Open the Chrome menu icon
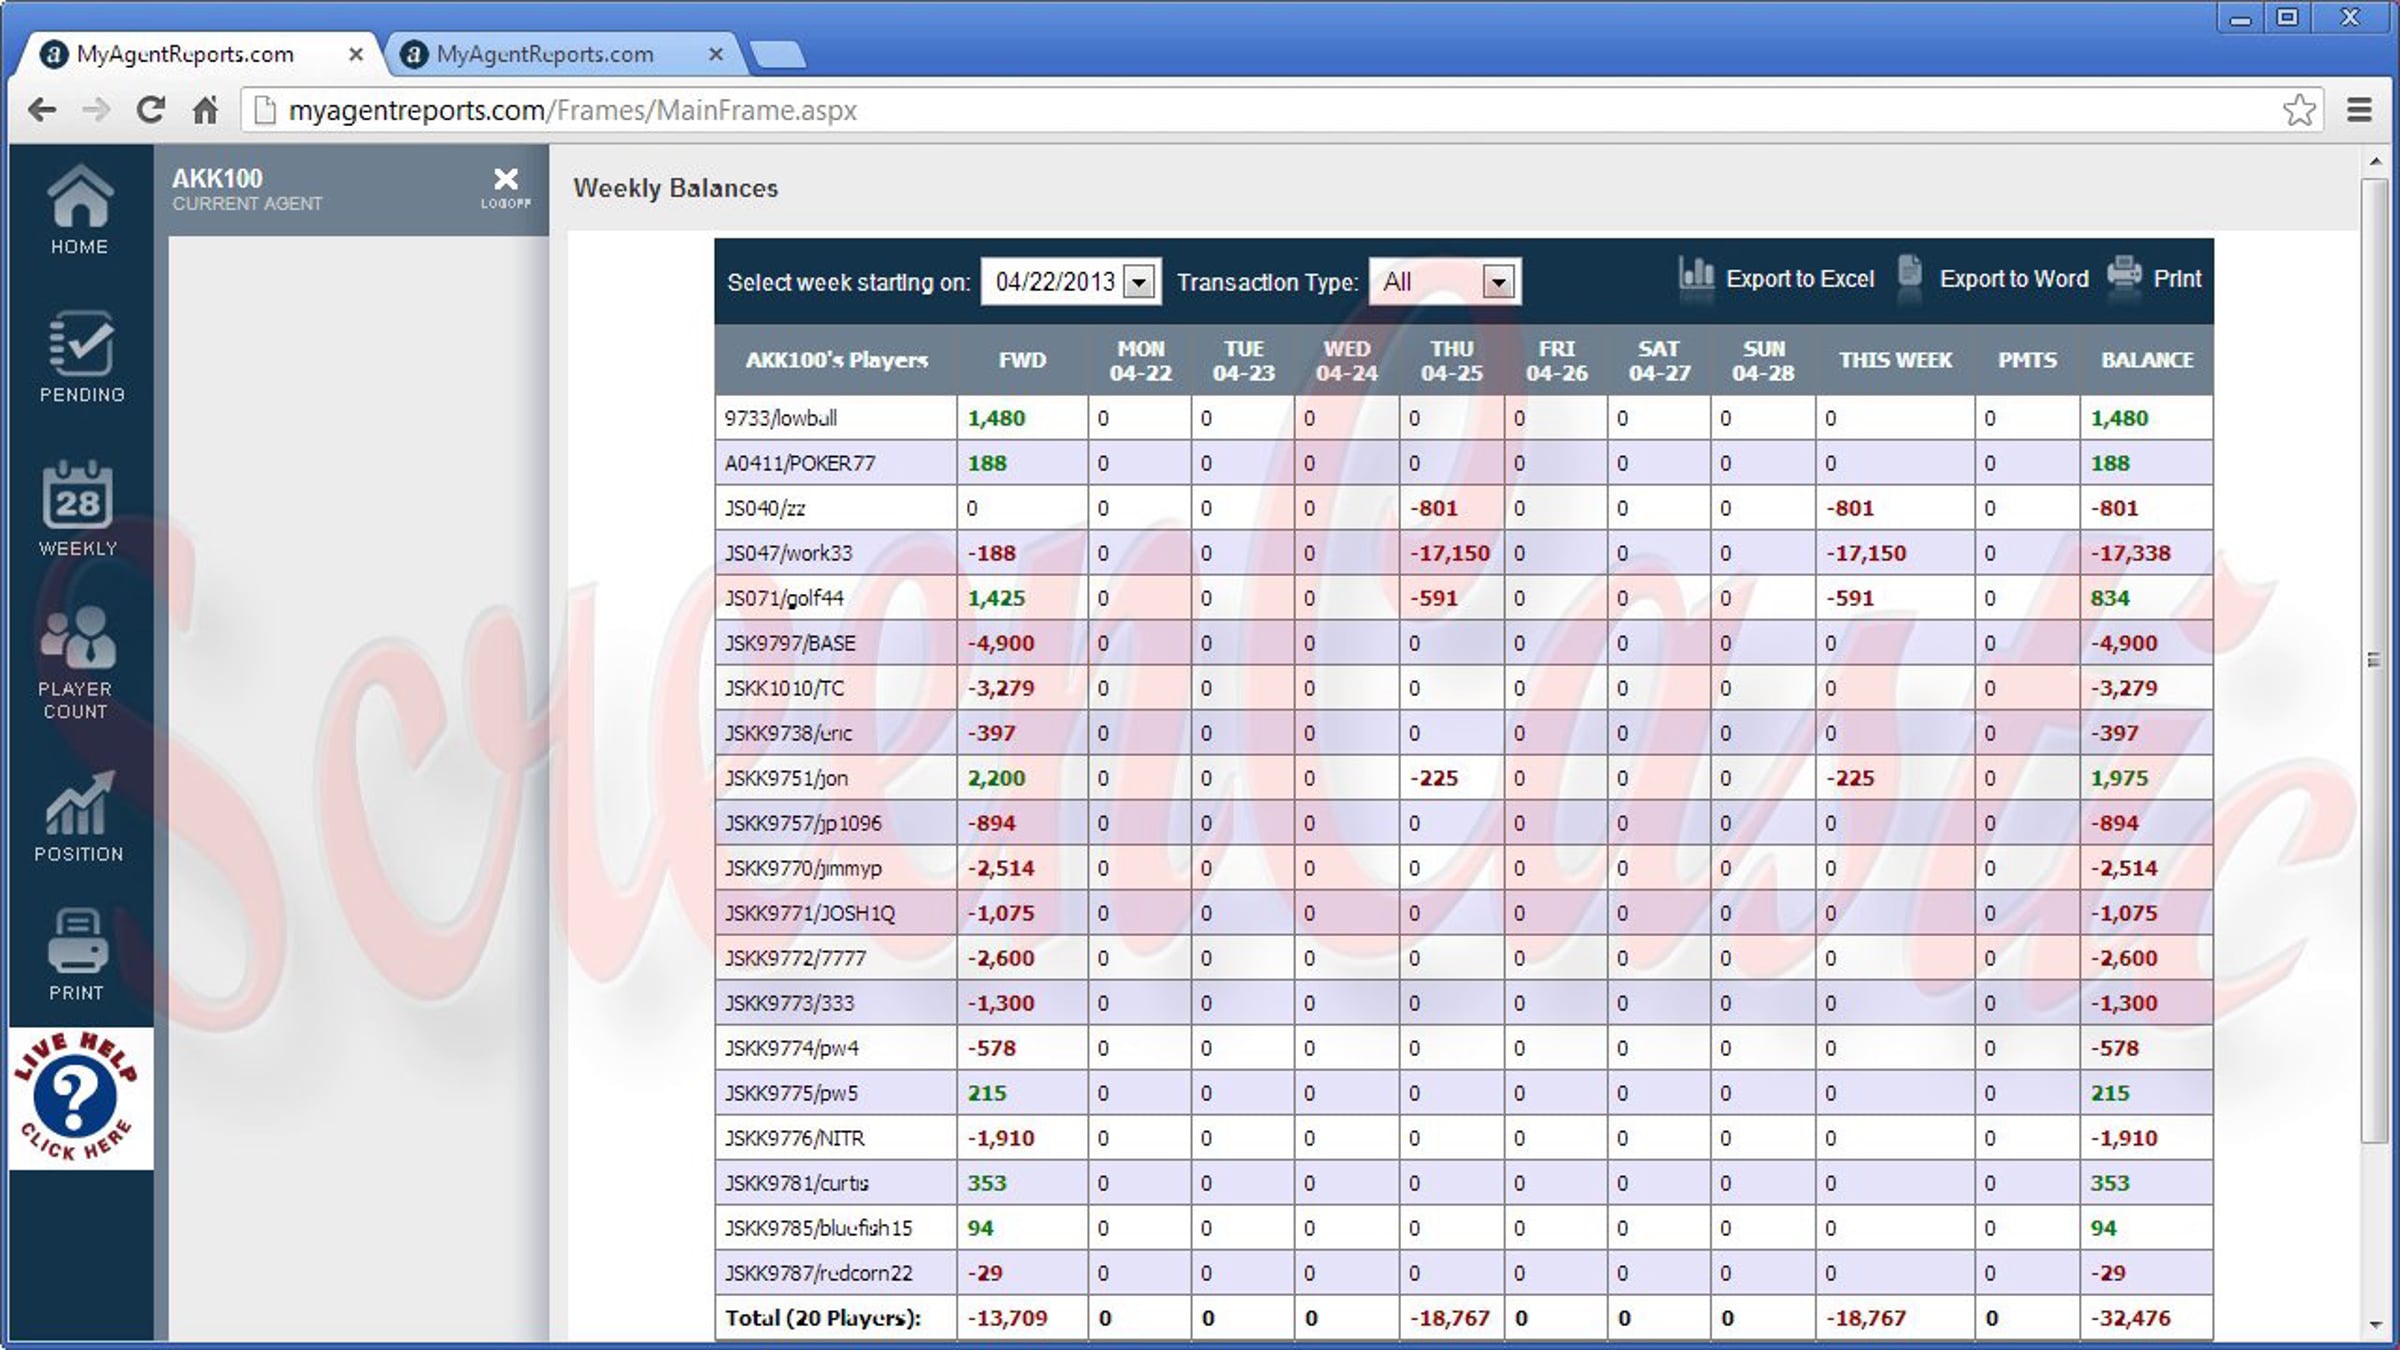2400x1350 pixels. 2360,110
